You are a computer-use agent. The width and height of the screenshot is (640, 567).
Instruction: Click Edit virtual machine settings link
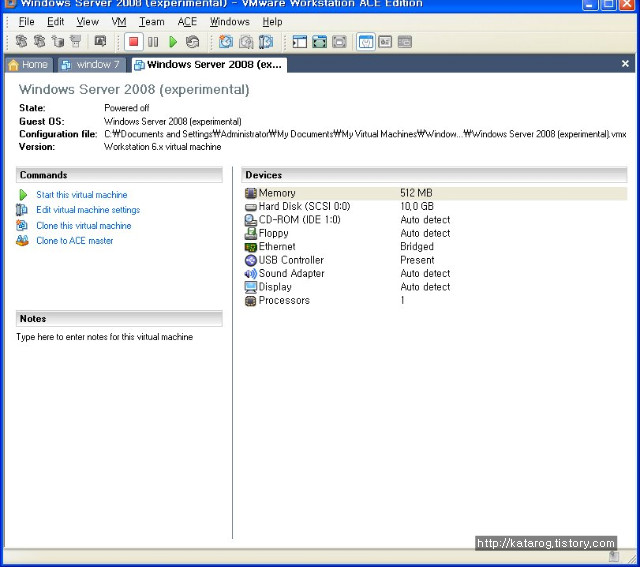pyautogui.click(x=88, y=210)
